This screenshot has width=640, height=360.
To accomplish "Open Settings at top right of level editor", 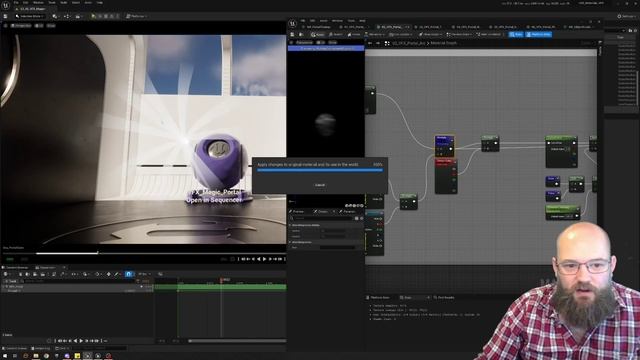I will click(627, 16).
